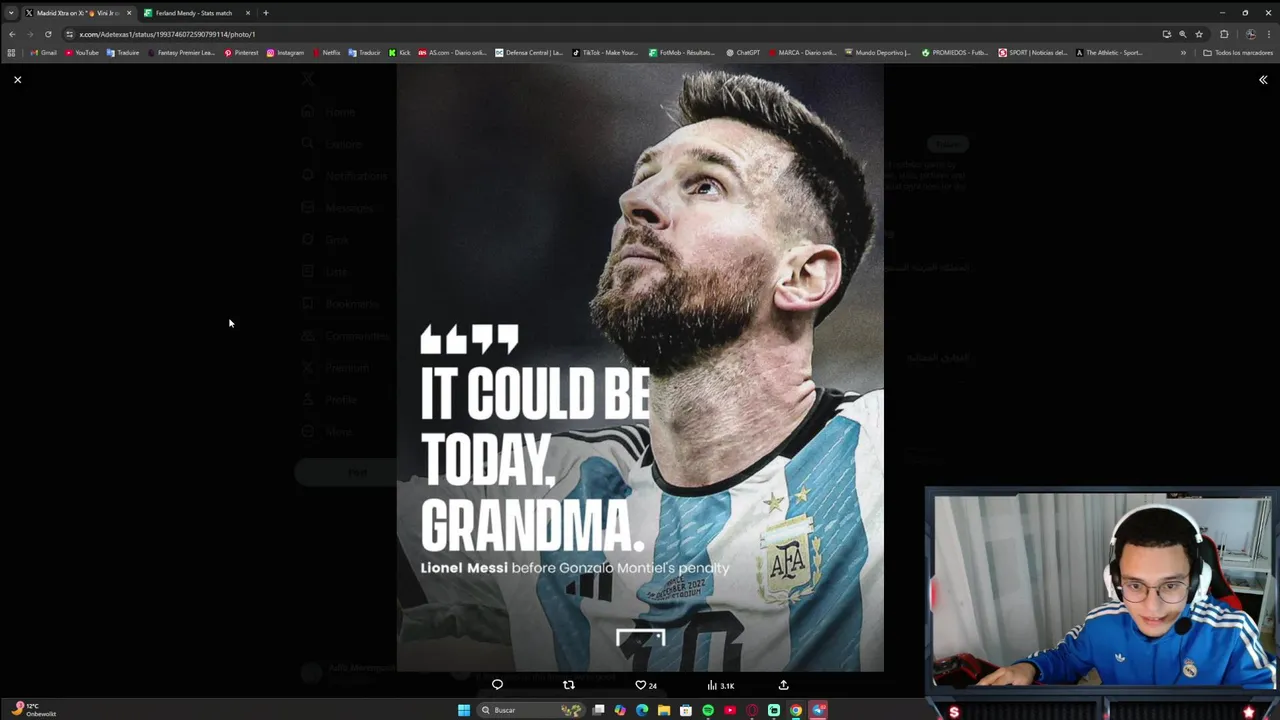Image resolution: width=1280 pixels, height=720 pixels.
Task: Open Gmail bookmark
Action: 43,53
